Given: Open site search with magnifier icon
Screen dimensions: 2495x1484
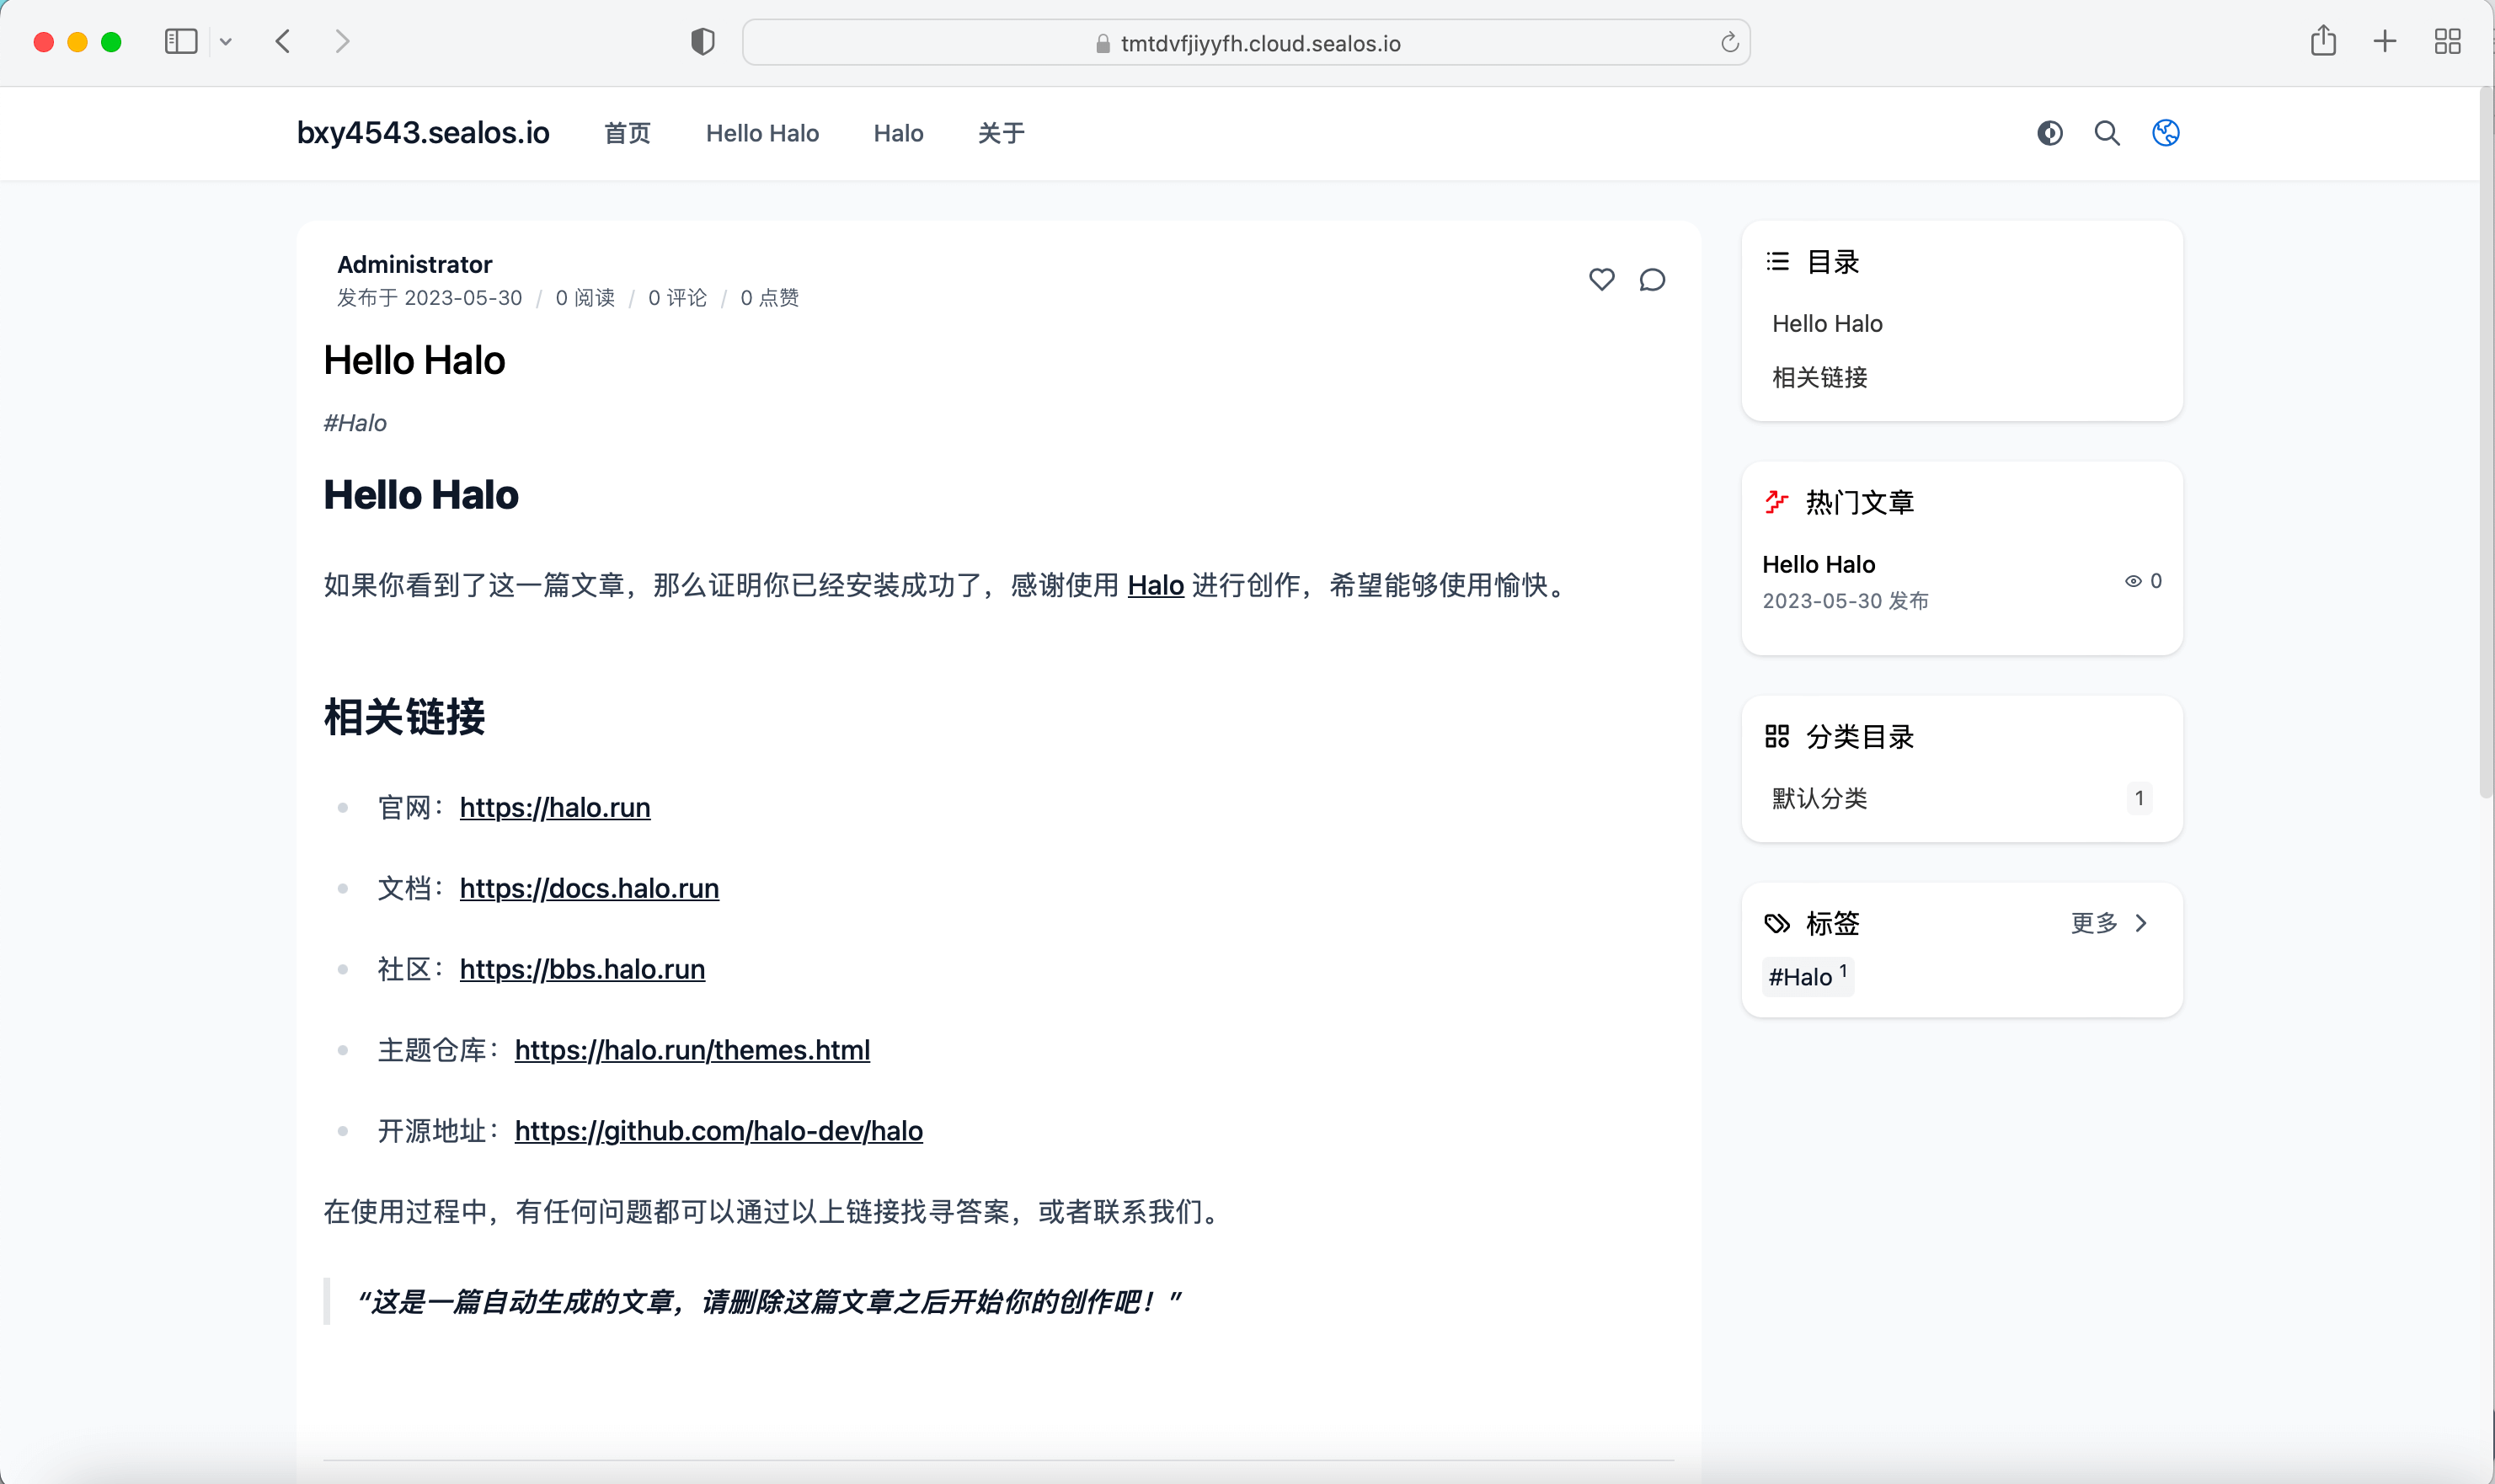Looking at the screenshot, I should pyautogui.click(x=2107, y=133).
